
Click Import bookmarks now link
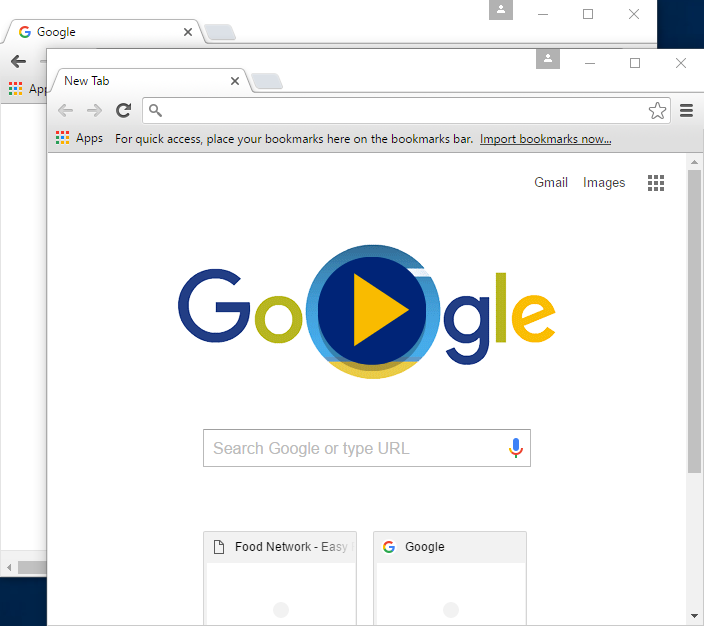tap(545, 139)
